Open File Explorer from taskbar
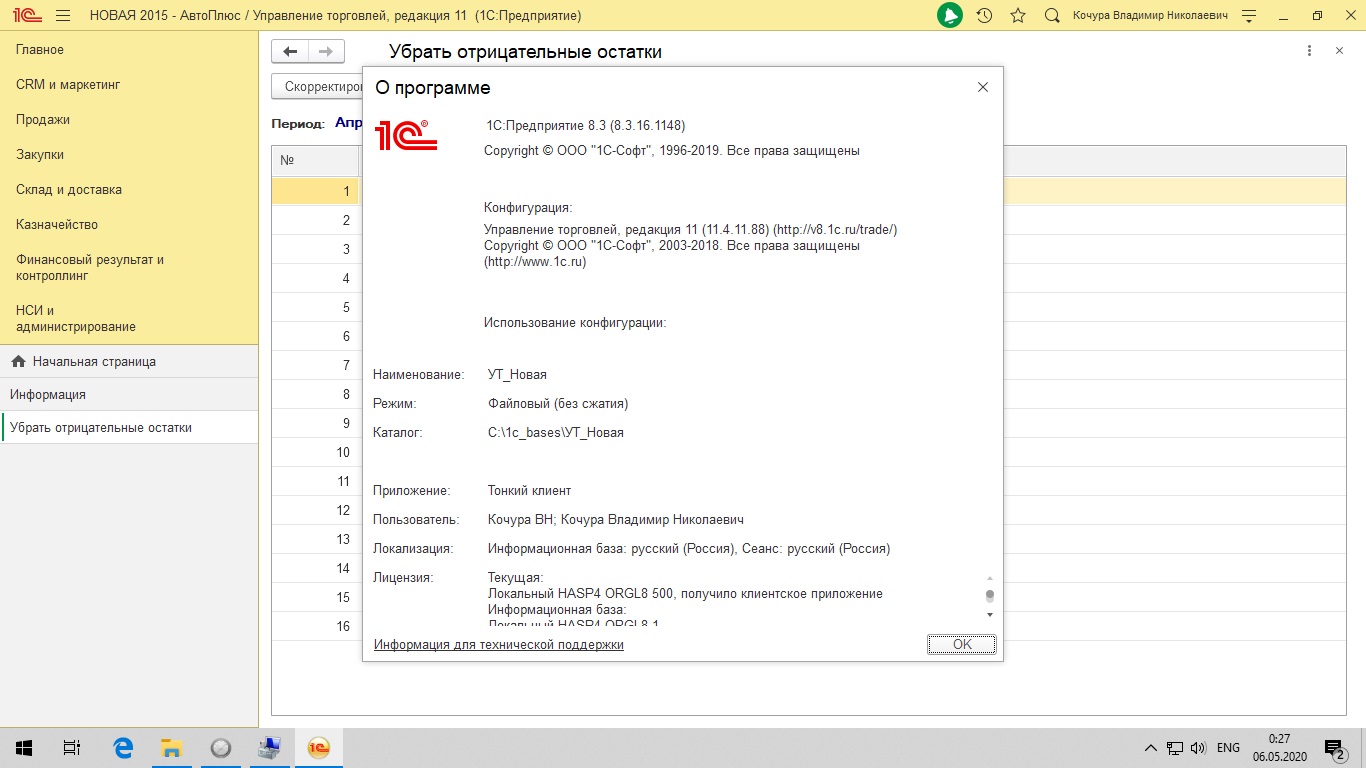The image size is (1366, 768). pos(172,747)
